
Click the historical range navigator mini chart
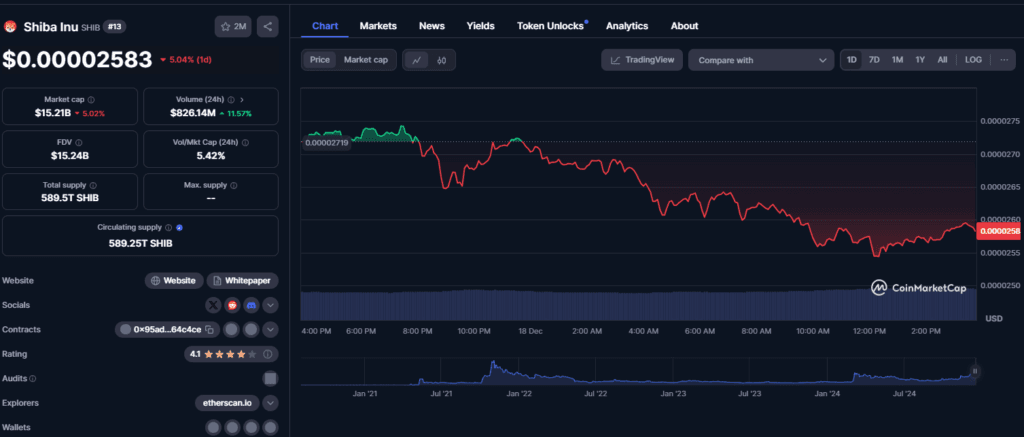(639, 372)
